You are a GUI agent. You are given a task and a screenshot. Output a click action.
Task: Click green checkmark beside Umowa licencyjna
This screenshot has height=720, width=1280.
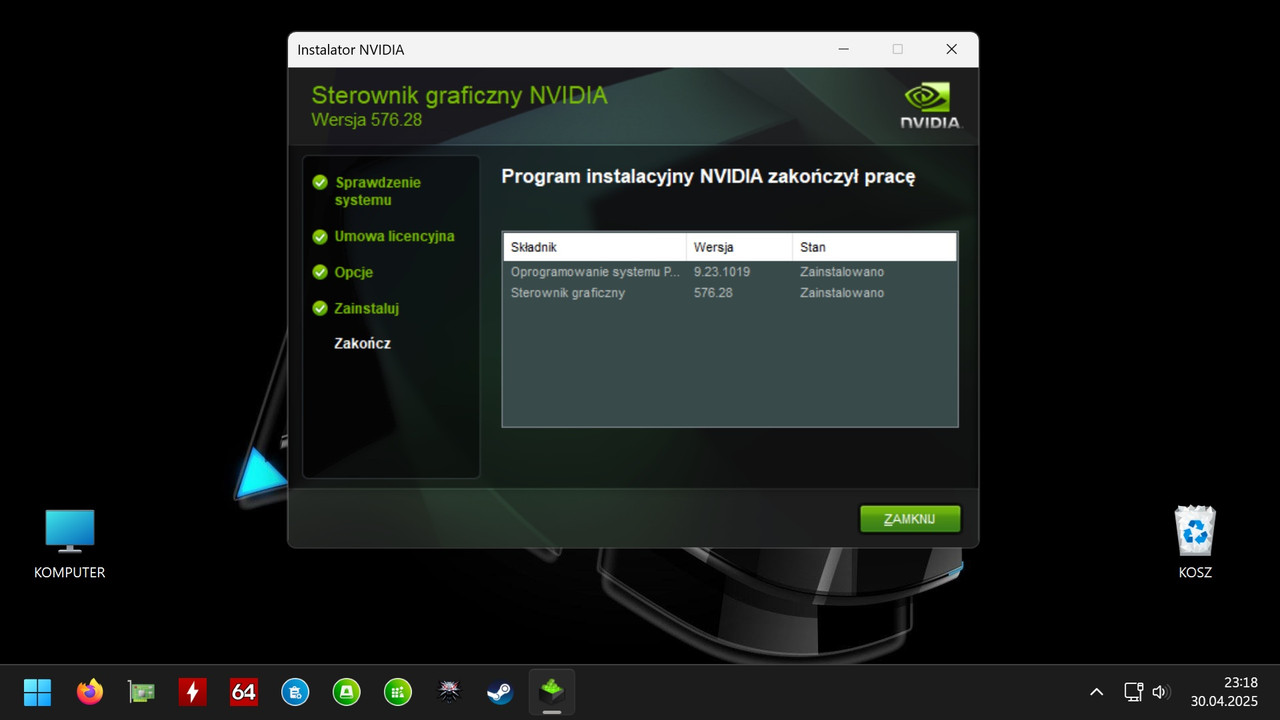pos(320,237)
